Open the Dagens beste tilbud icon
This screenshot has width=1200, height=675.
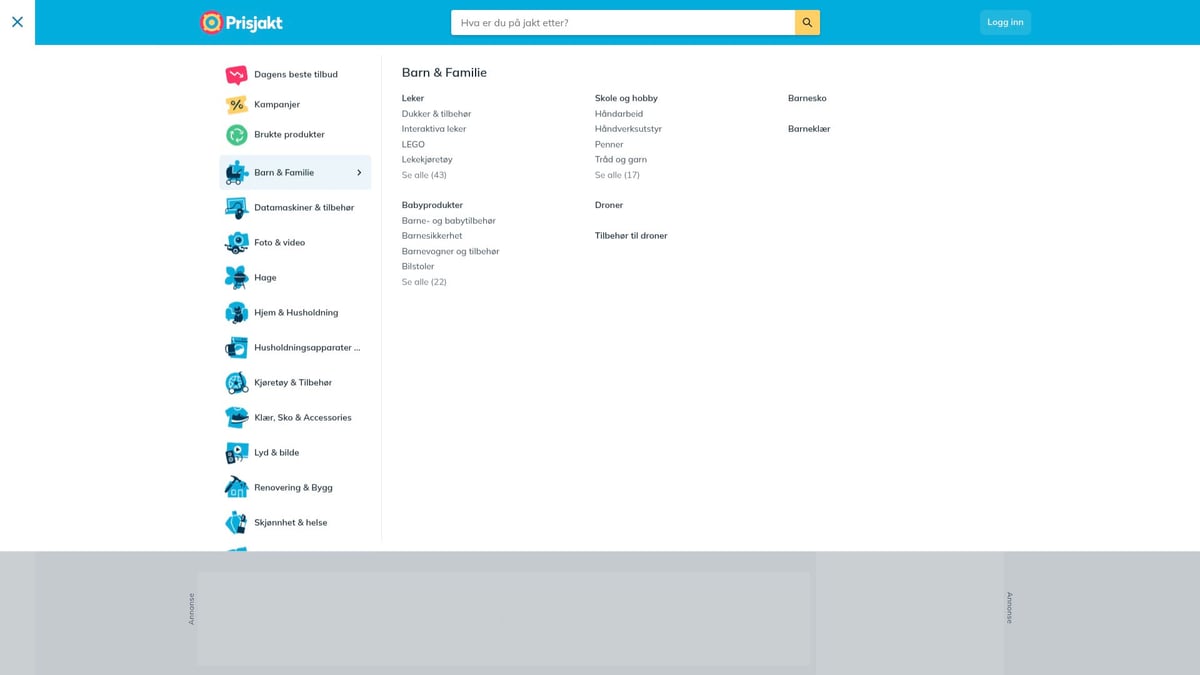click(236, 74)
